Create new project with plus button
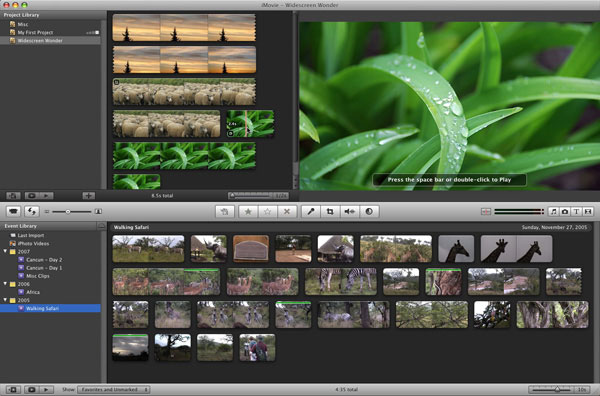Image resolution: width=600 pixels, height=396 pixels. [x=88, y=196]
